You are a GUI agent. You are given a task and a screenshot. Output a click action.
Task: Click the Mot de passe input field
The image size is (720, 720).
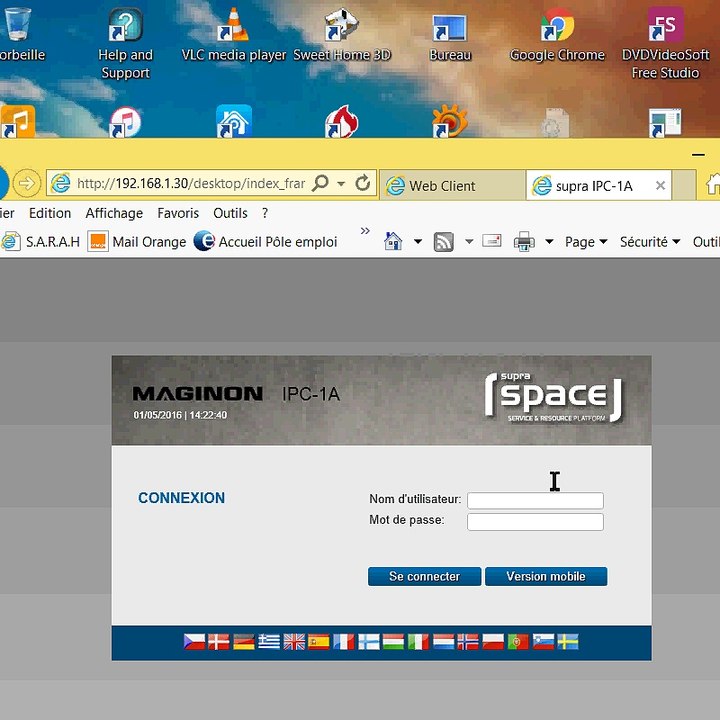[x=535, y=522]
